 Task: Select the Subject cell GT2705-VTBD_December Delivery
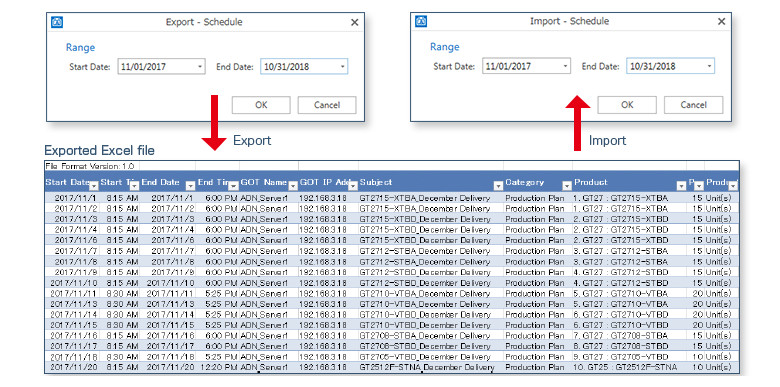pos(430,357)
